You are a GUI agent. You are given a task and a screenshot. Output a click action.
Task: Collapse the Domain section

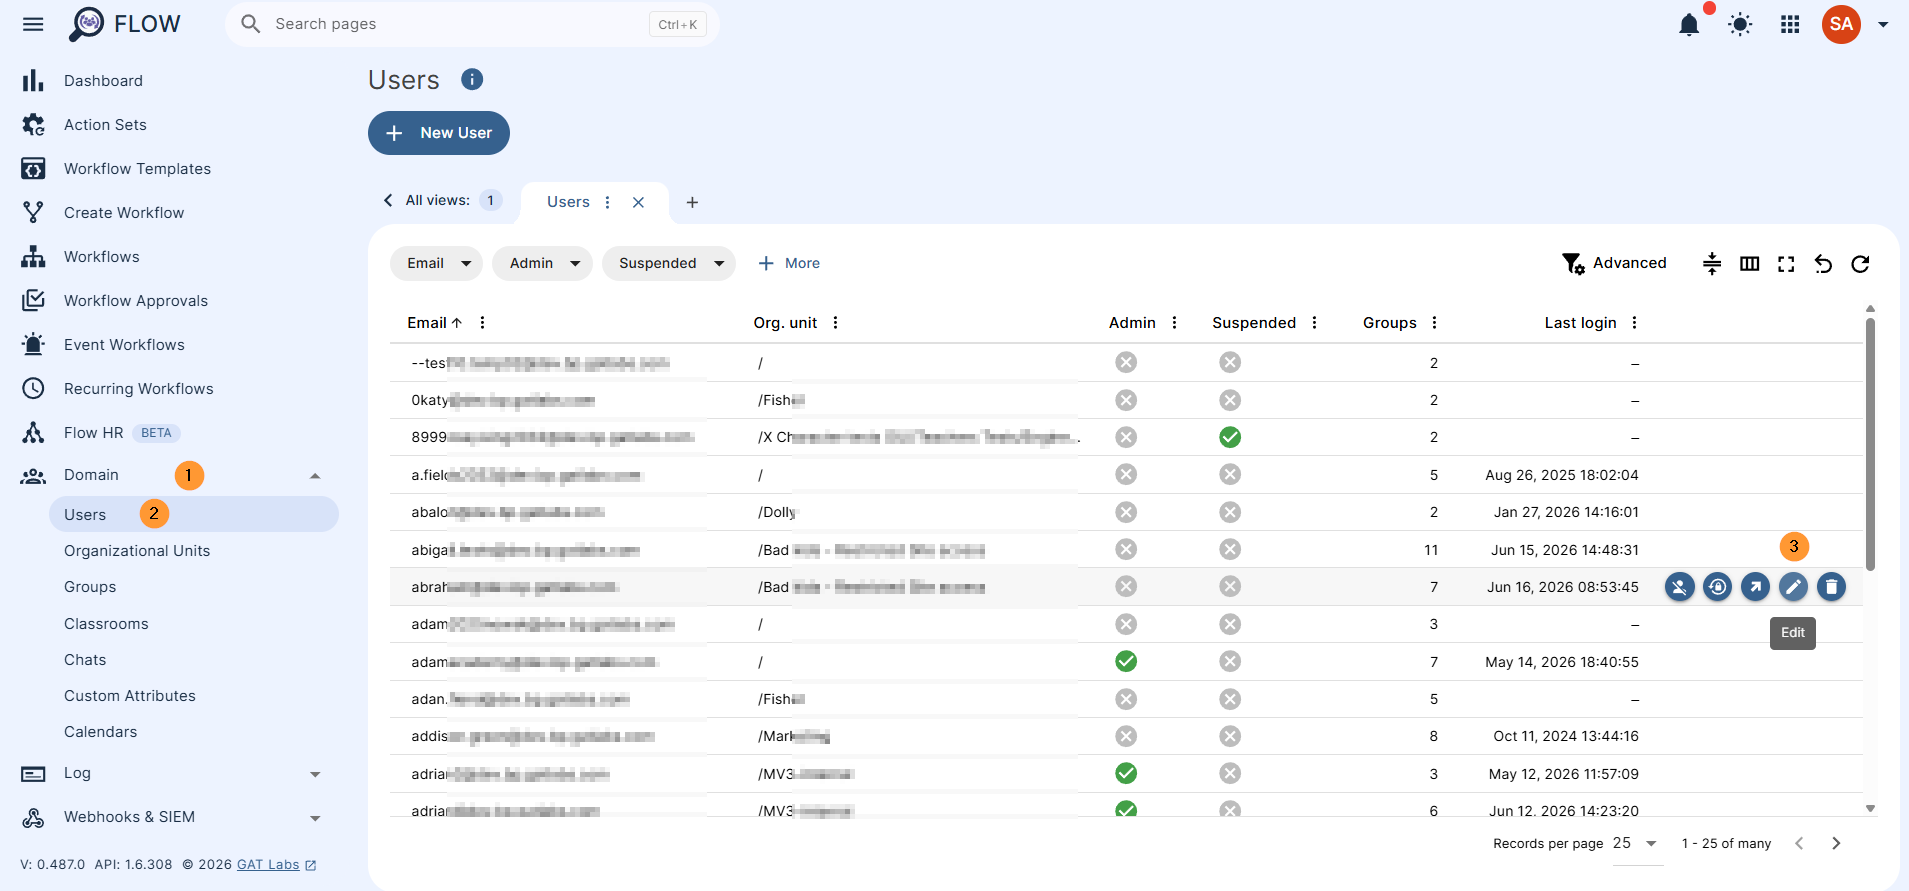[x=315, y=476]
